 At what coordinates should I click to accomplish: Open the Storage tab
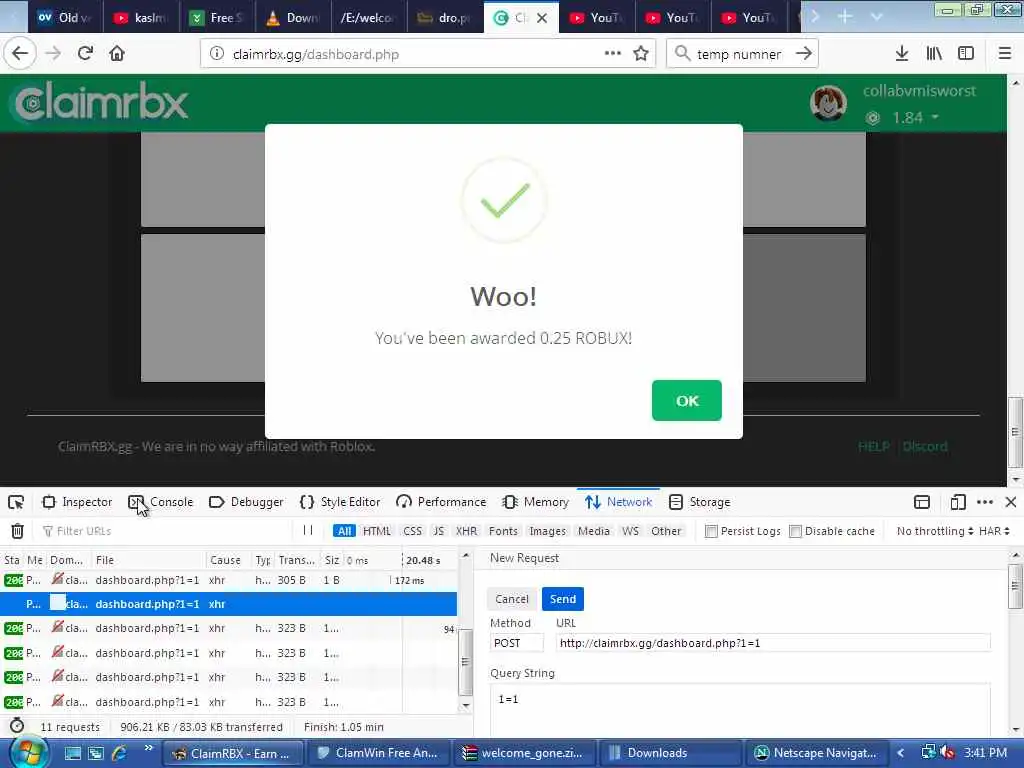(x=699, y=502)
